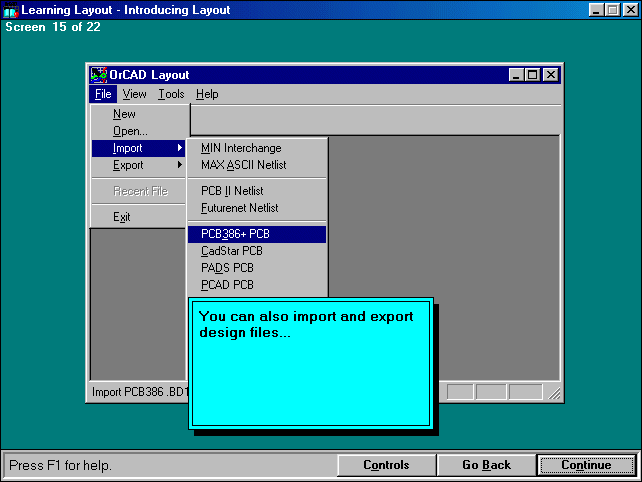This screenshot has width=642, height=482.
Task: Click the Go Back button
Action: [486, 465]
